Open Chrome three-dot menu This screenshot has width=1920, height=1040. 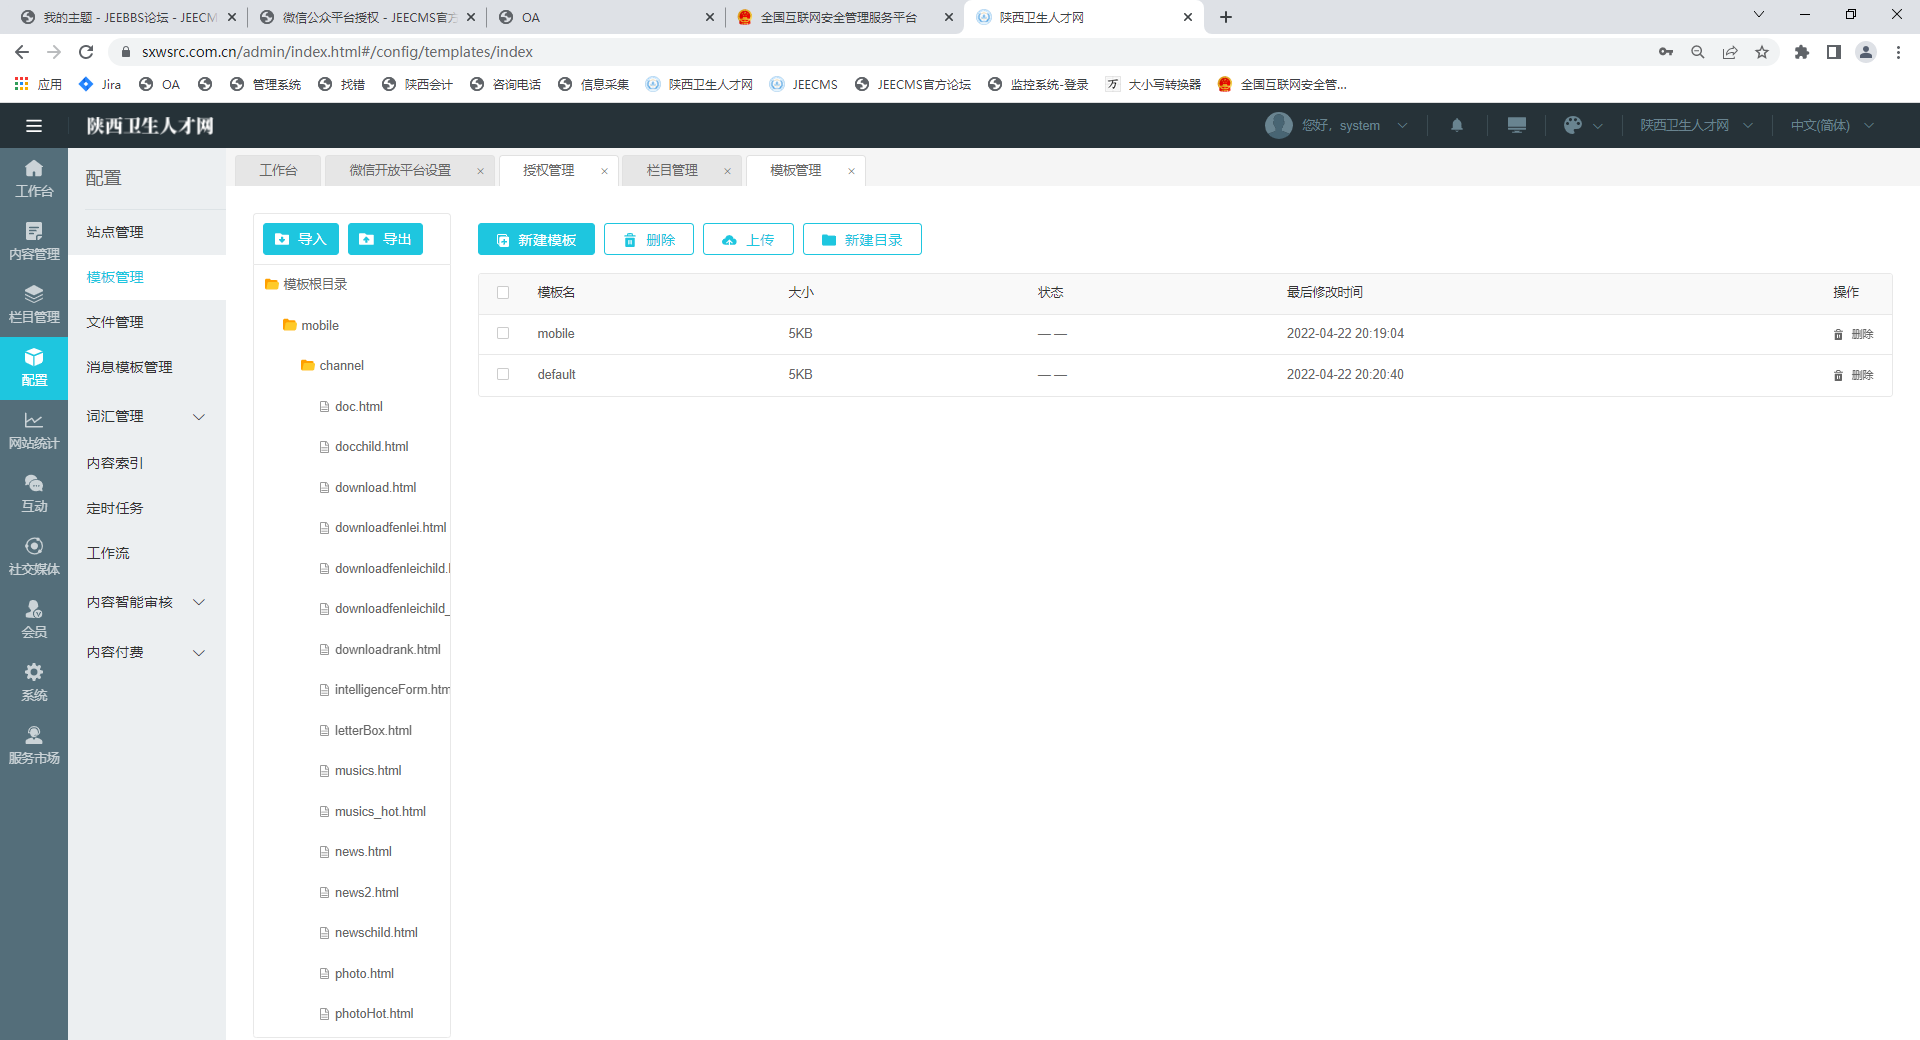point(1898,52)
